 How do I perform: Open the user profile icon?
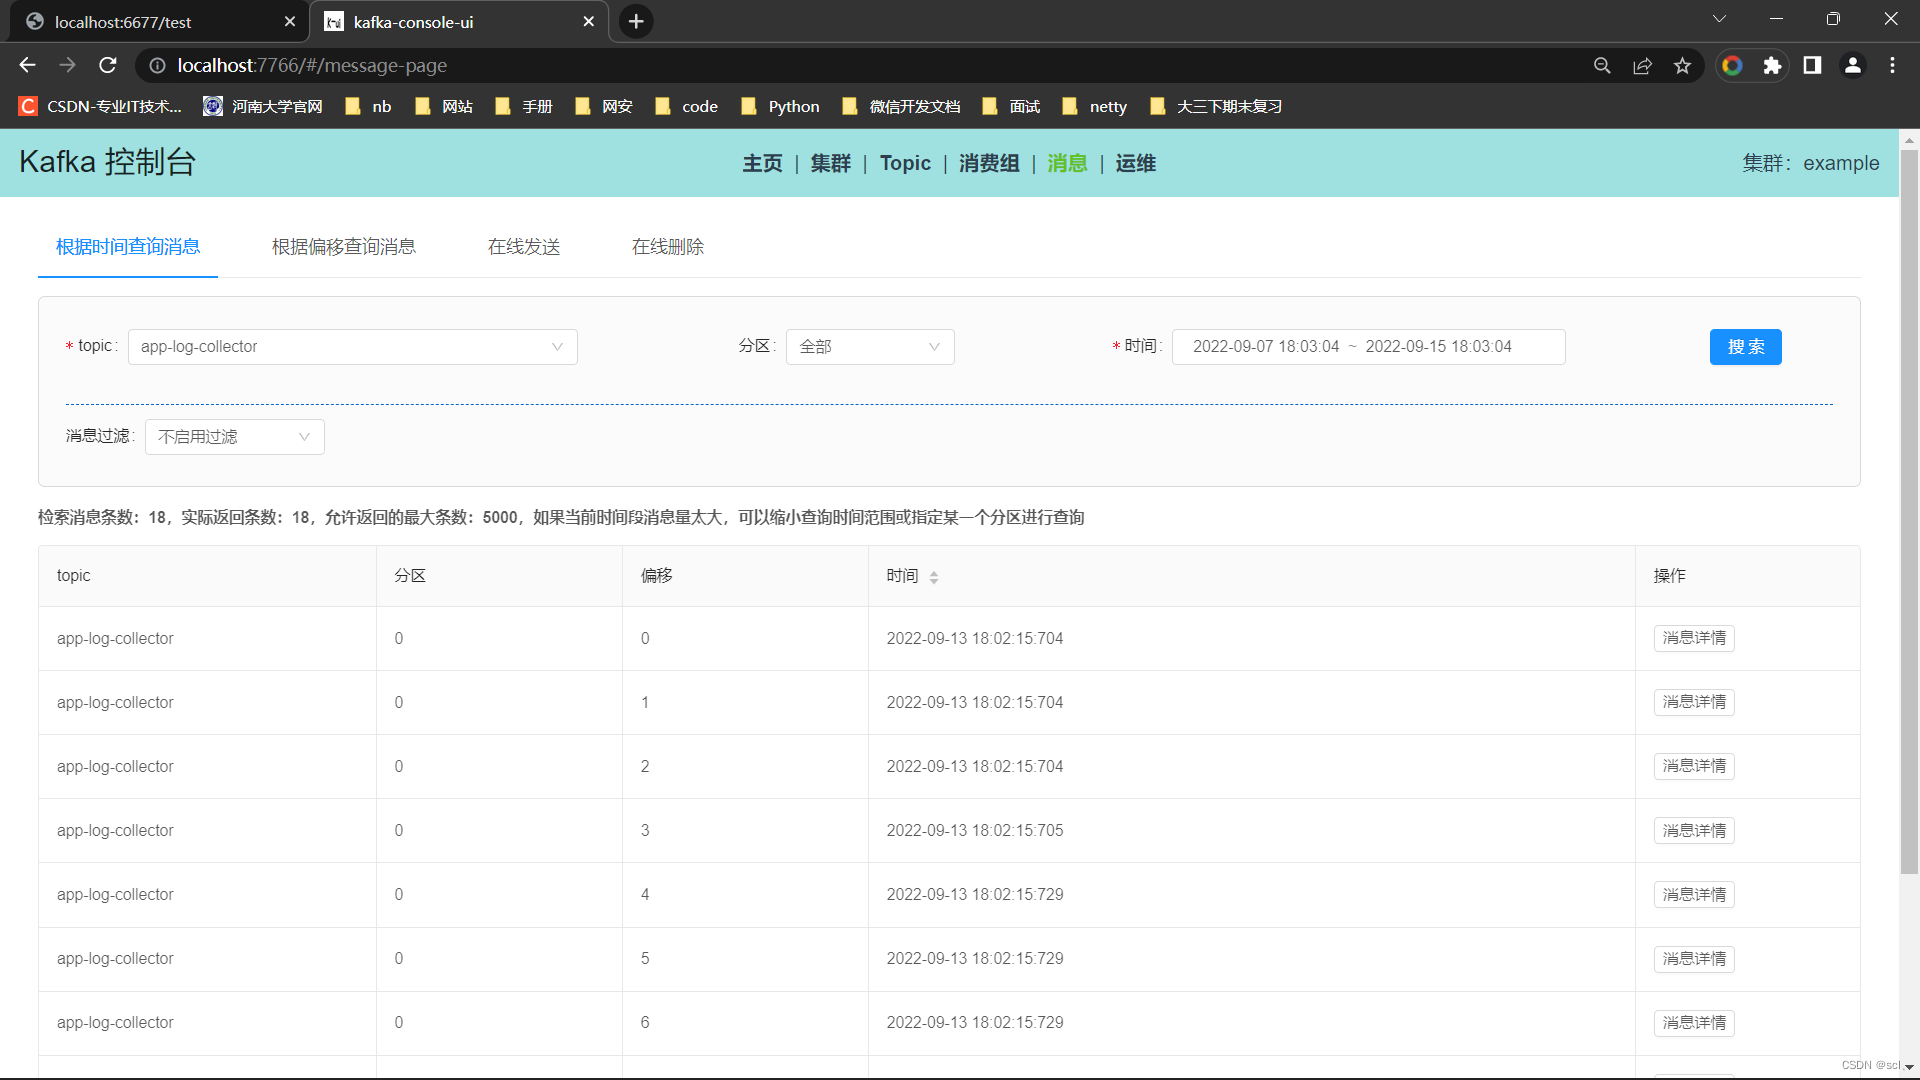pyautogui.click(x=1852, y=65)
